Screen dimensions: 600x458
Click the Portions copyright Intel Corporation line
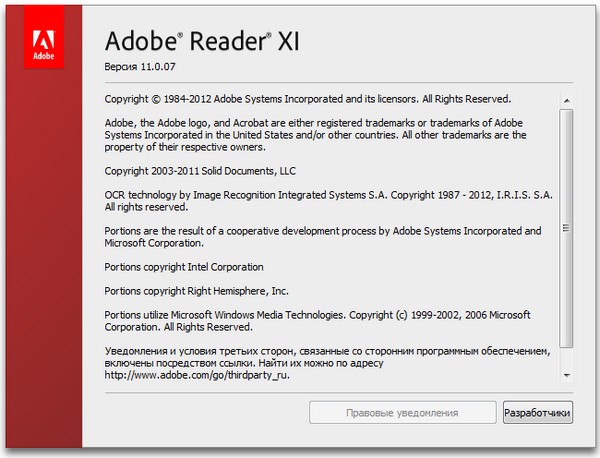point(184,267)
